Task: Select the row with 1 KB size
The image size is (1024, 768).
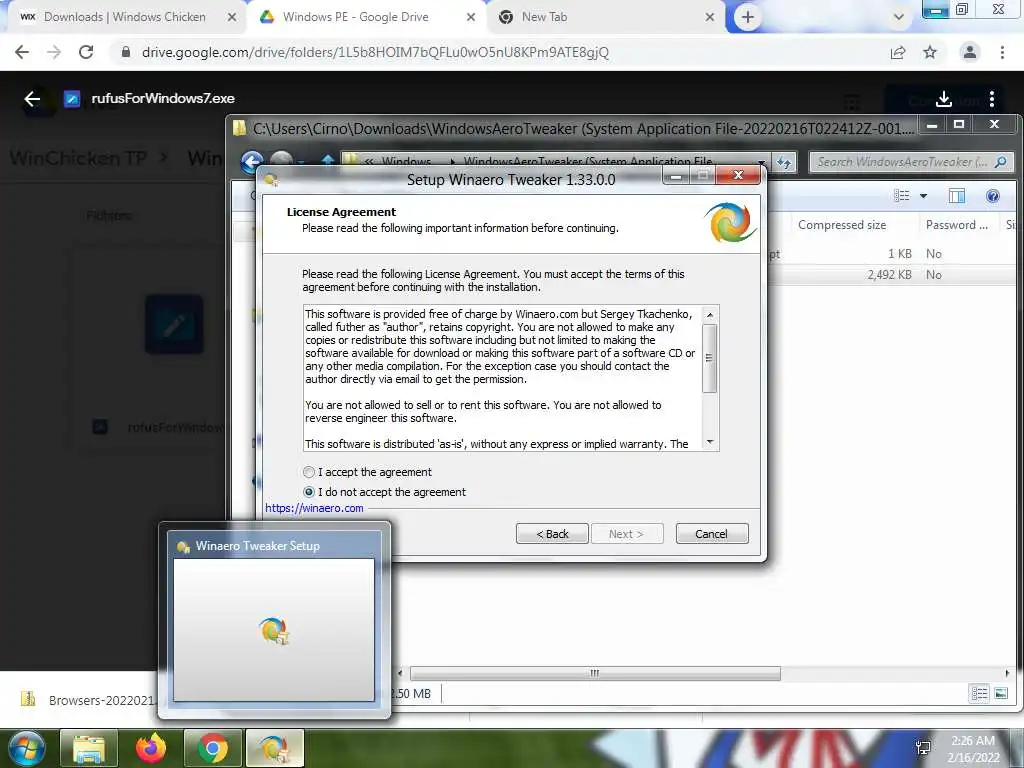Action: pyautogui.click(x=888, y=254)
